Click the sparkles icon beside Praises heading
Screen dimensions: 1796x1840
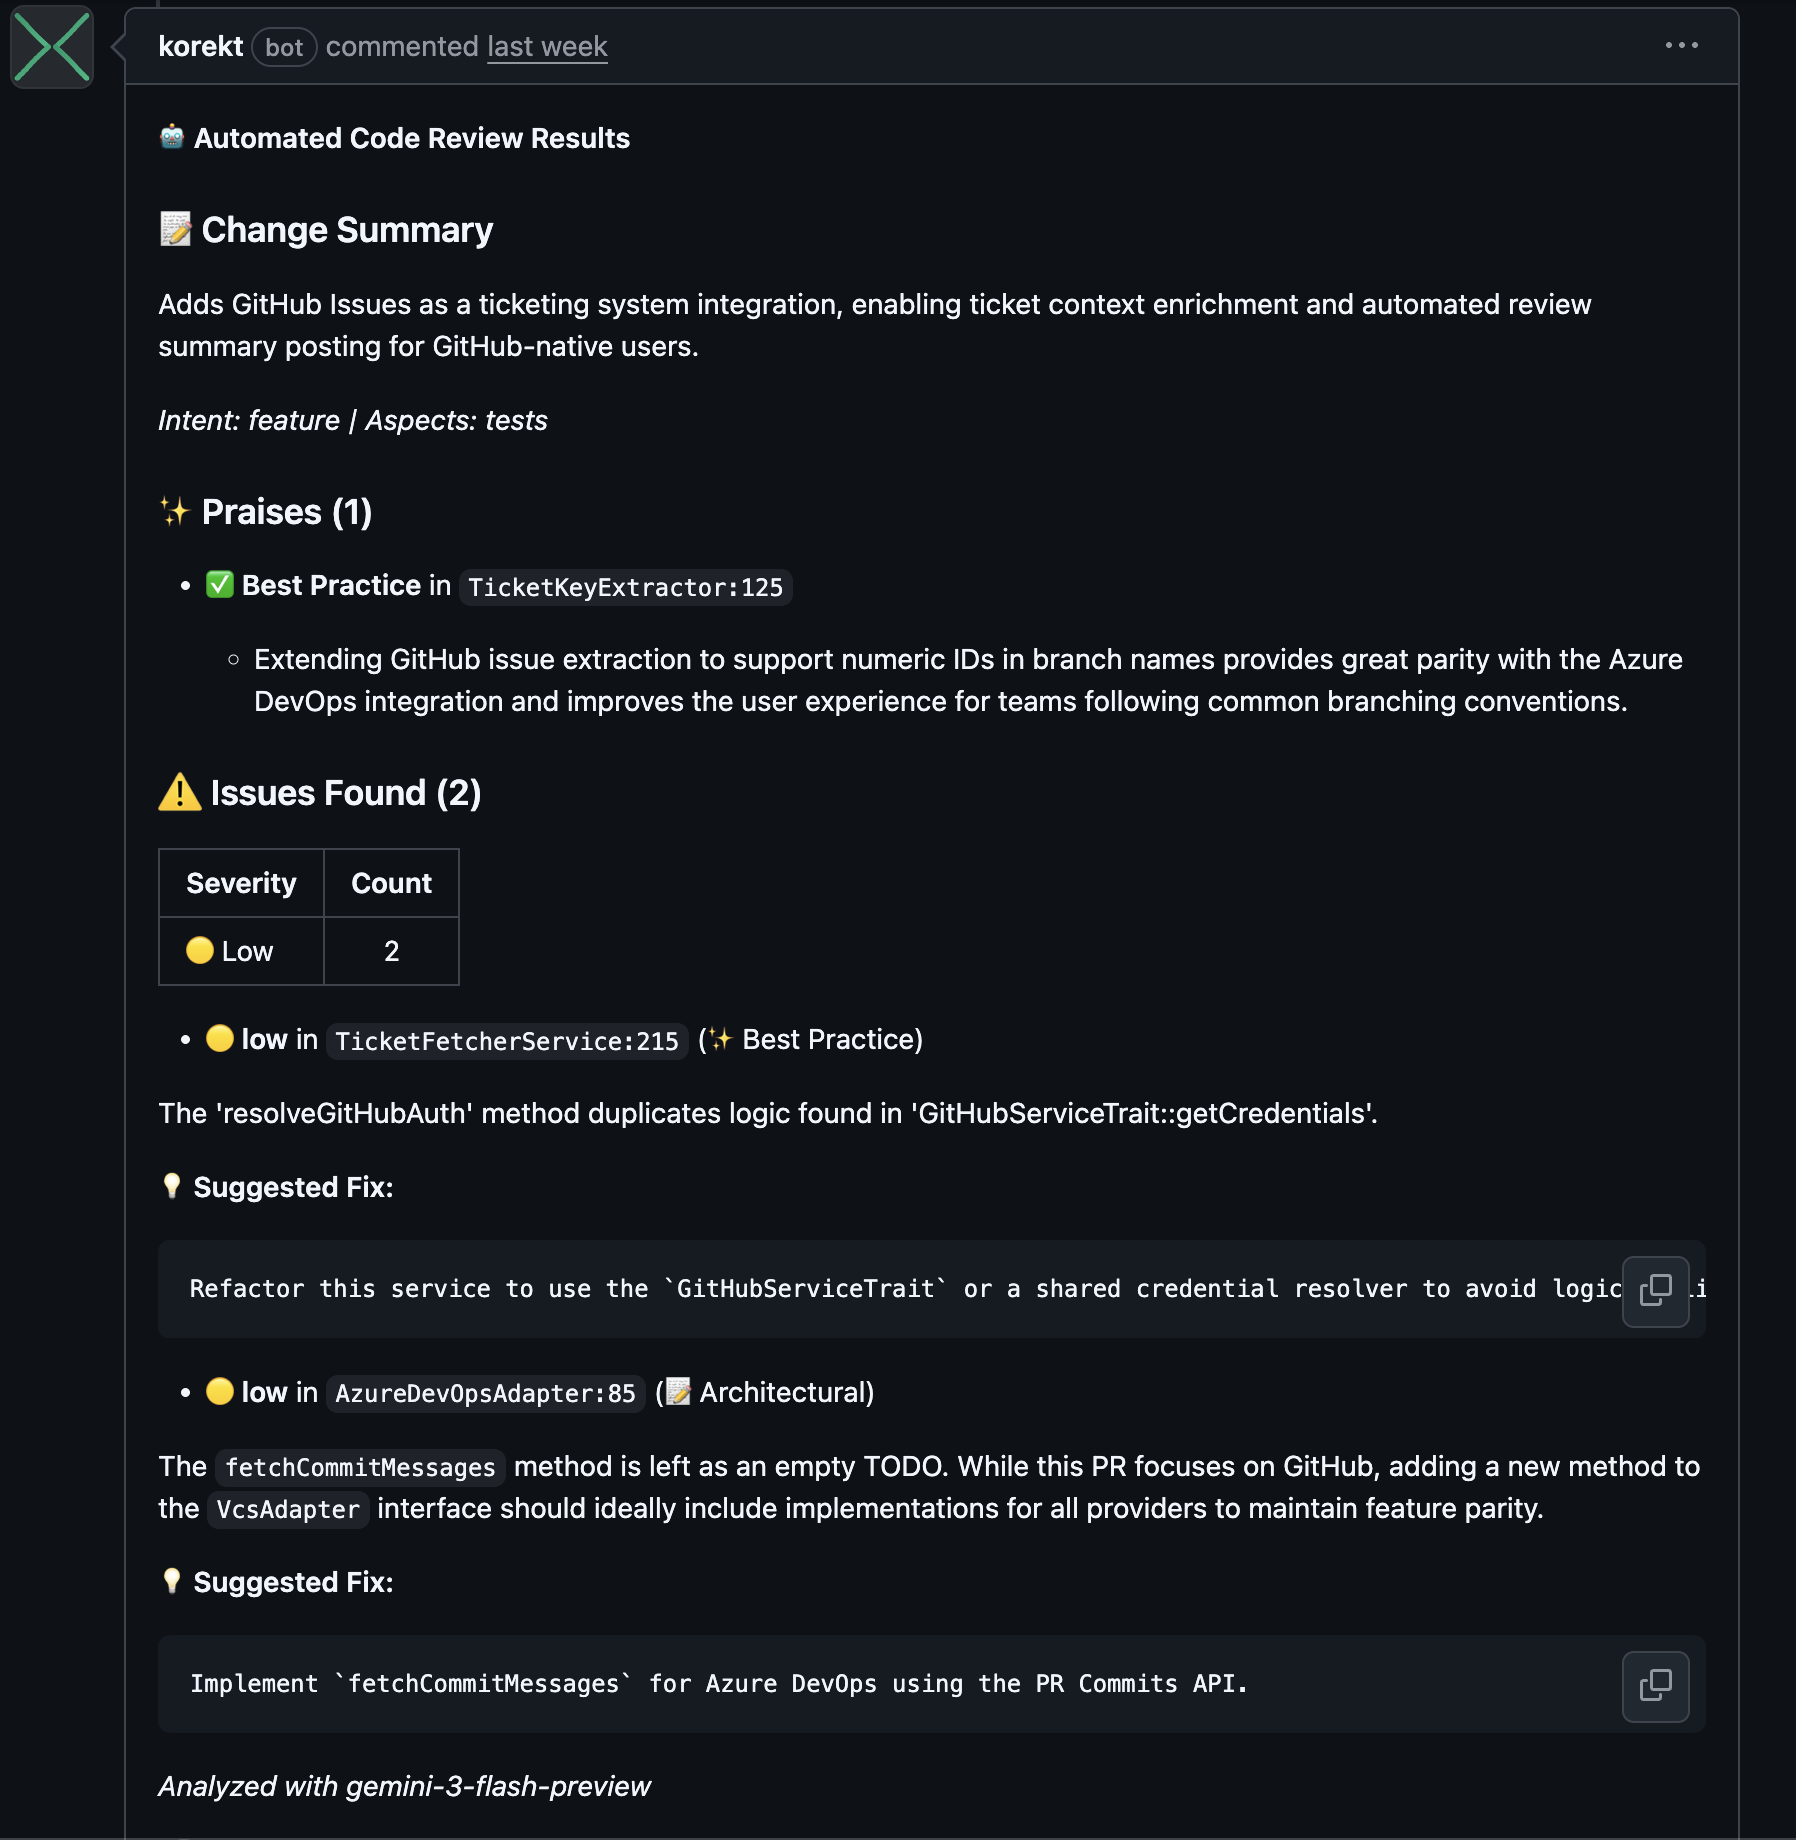[172, 511]
